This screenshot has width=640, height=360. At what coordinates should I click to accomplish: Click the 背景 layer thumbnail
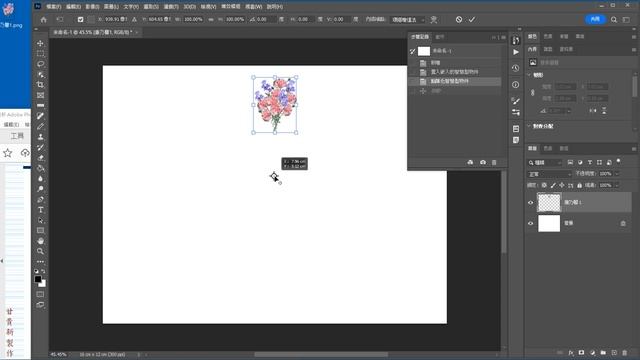point(549,224)
